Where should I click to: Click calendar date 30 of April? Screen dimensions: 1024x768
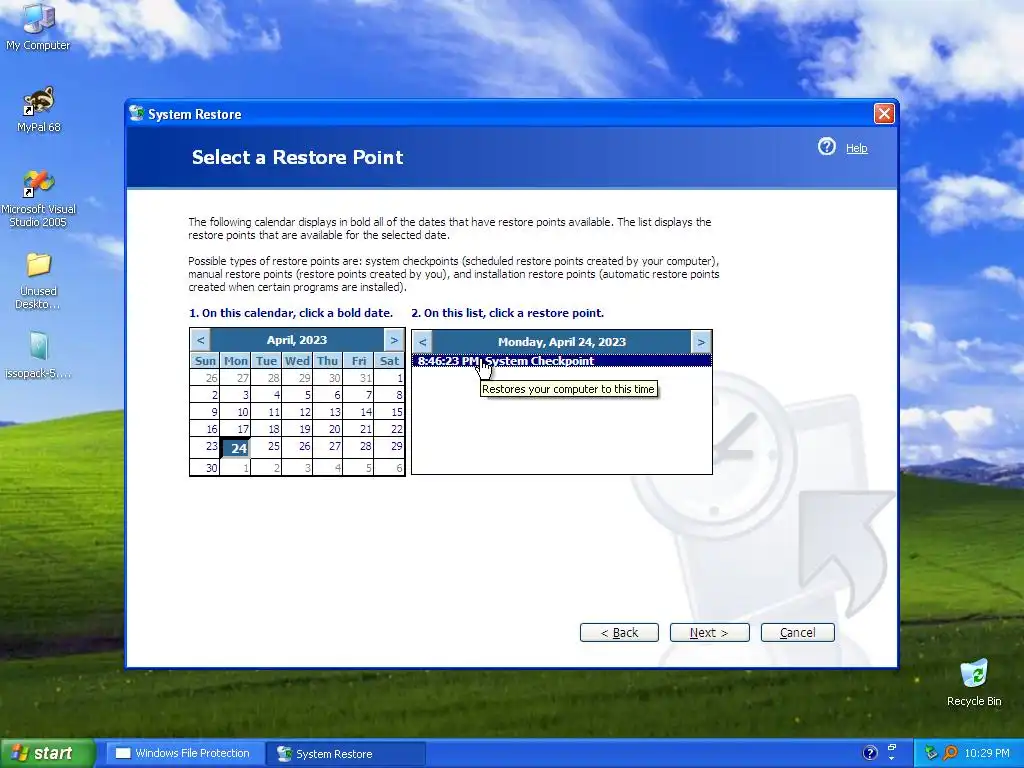pos(204,467)
